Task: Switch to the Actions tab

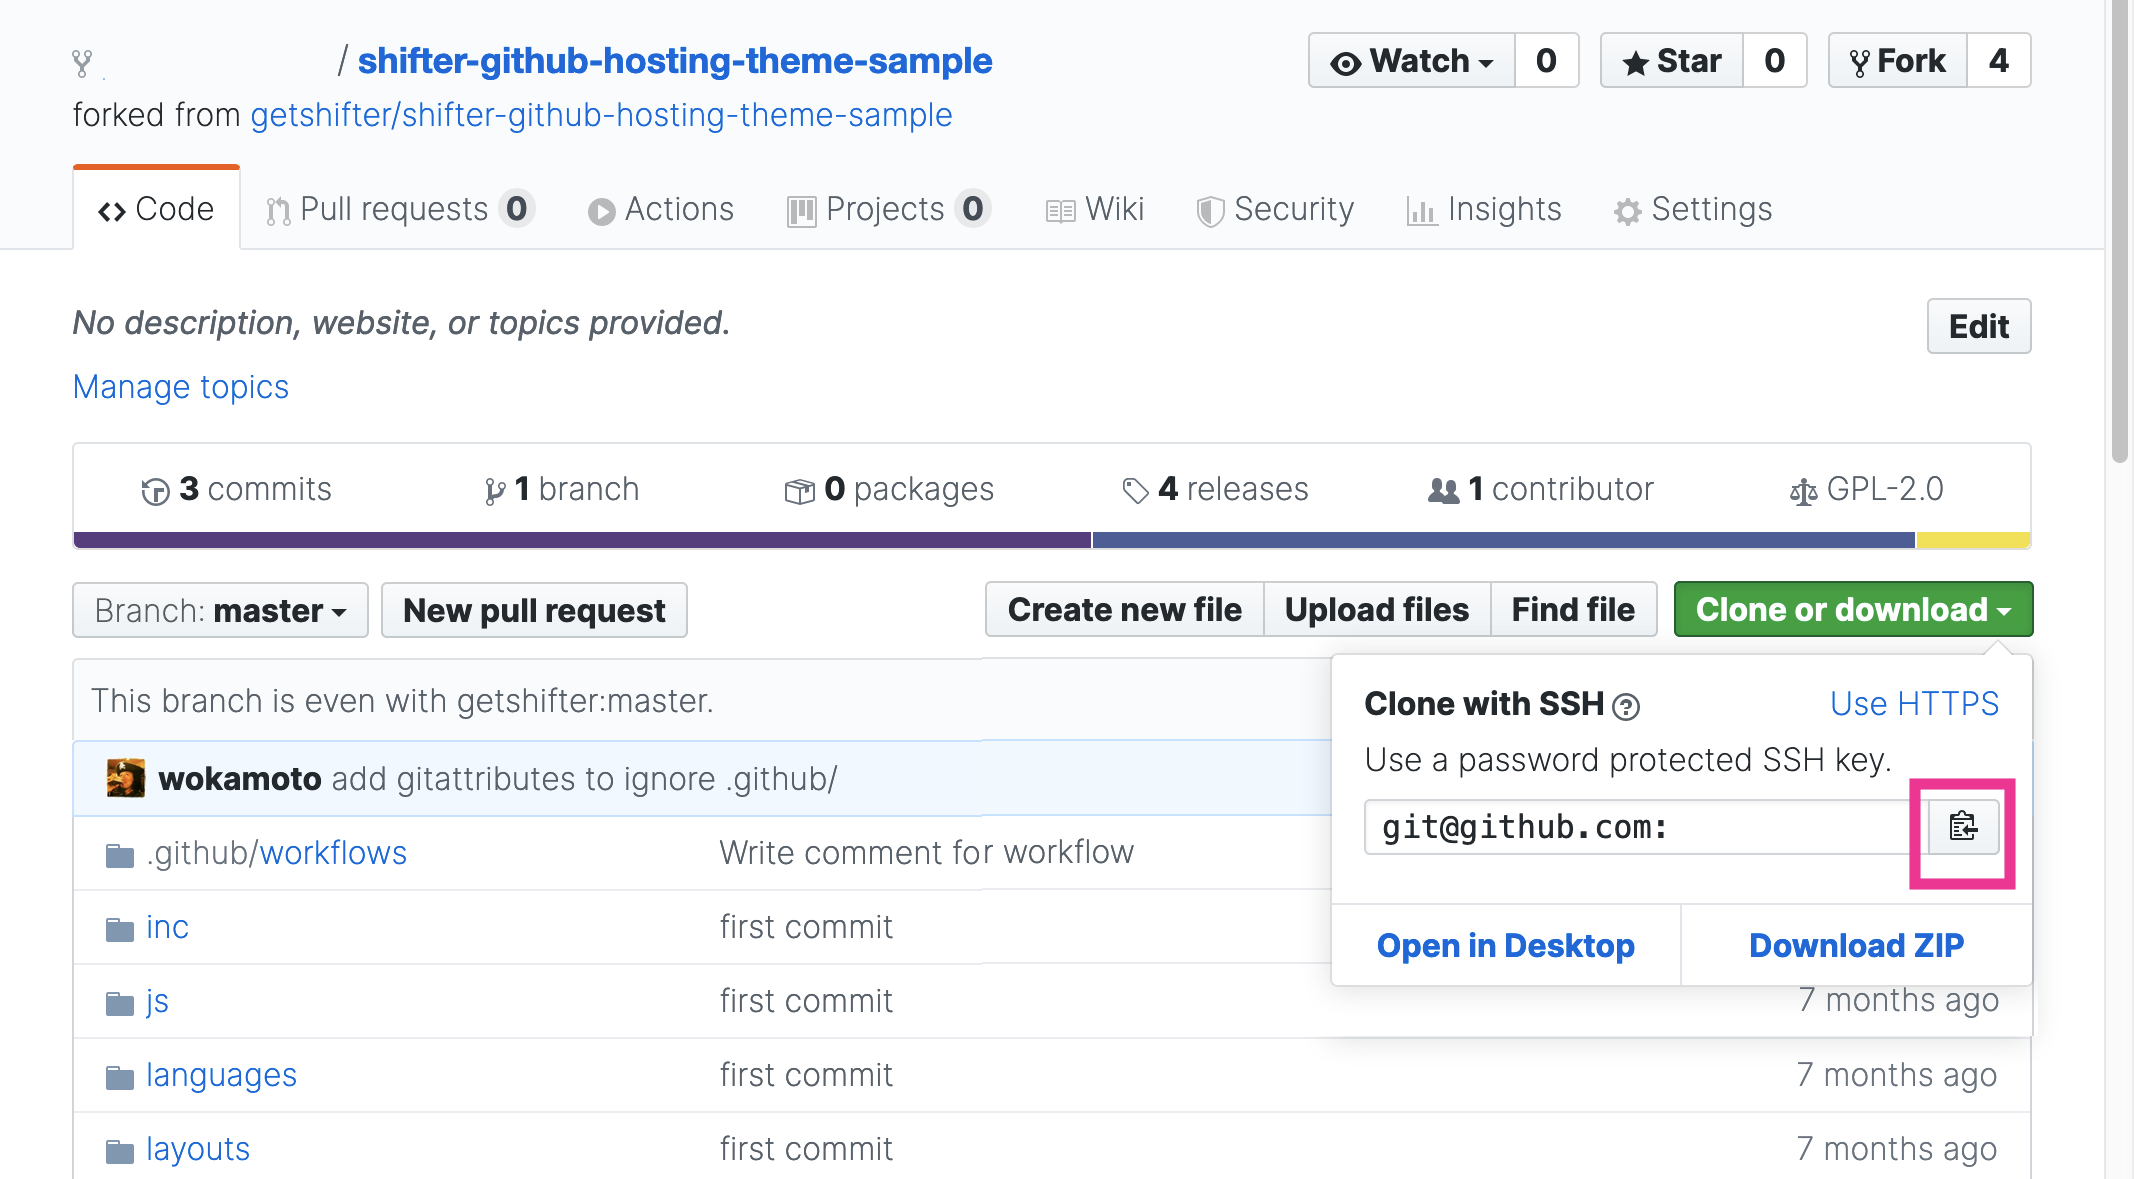Action: (661, 209)
